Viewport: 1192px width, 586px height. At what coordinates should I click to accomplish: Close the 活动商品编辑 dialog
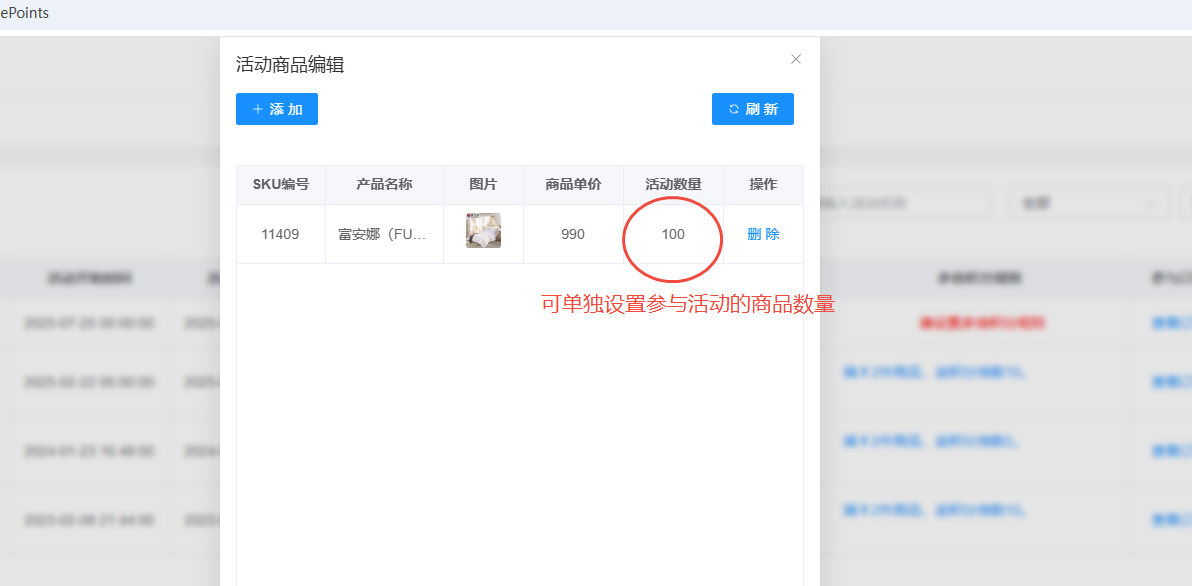pos(796,59)
